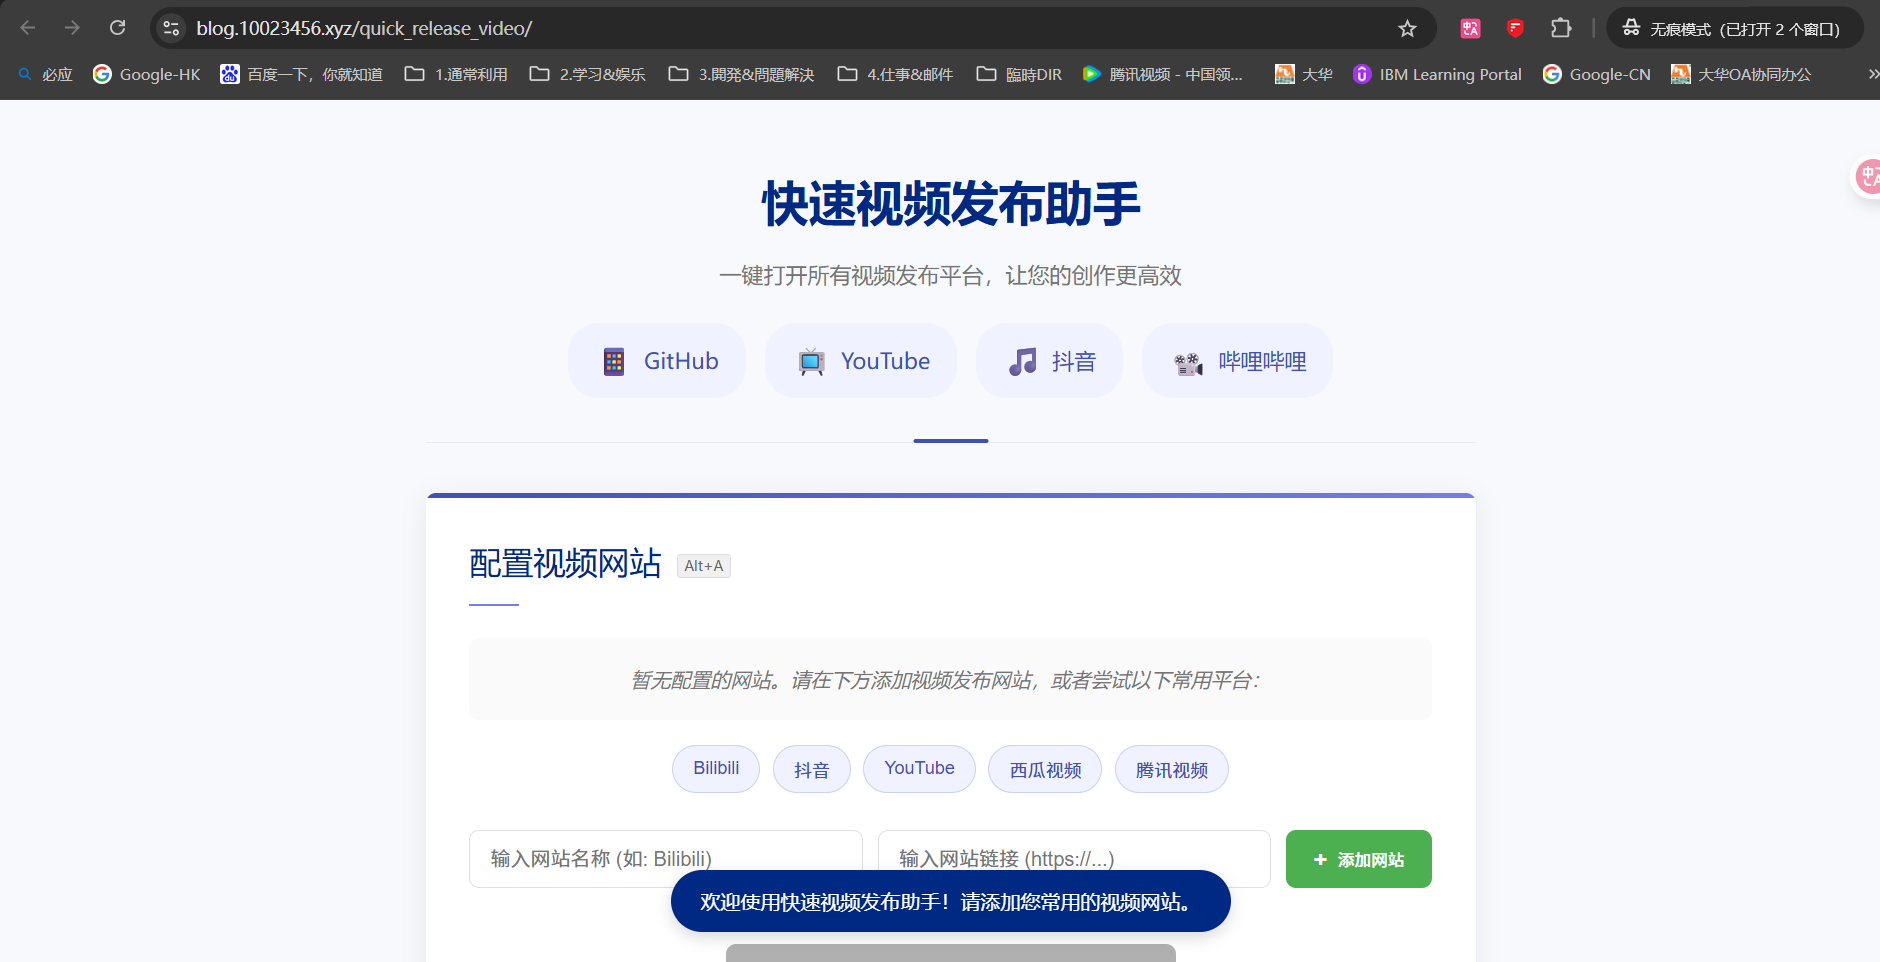This screenshot has height=962, width=1880.
Task: Expand the 臨時DIR bookmark folder
Action: pos(1019,74)
